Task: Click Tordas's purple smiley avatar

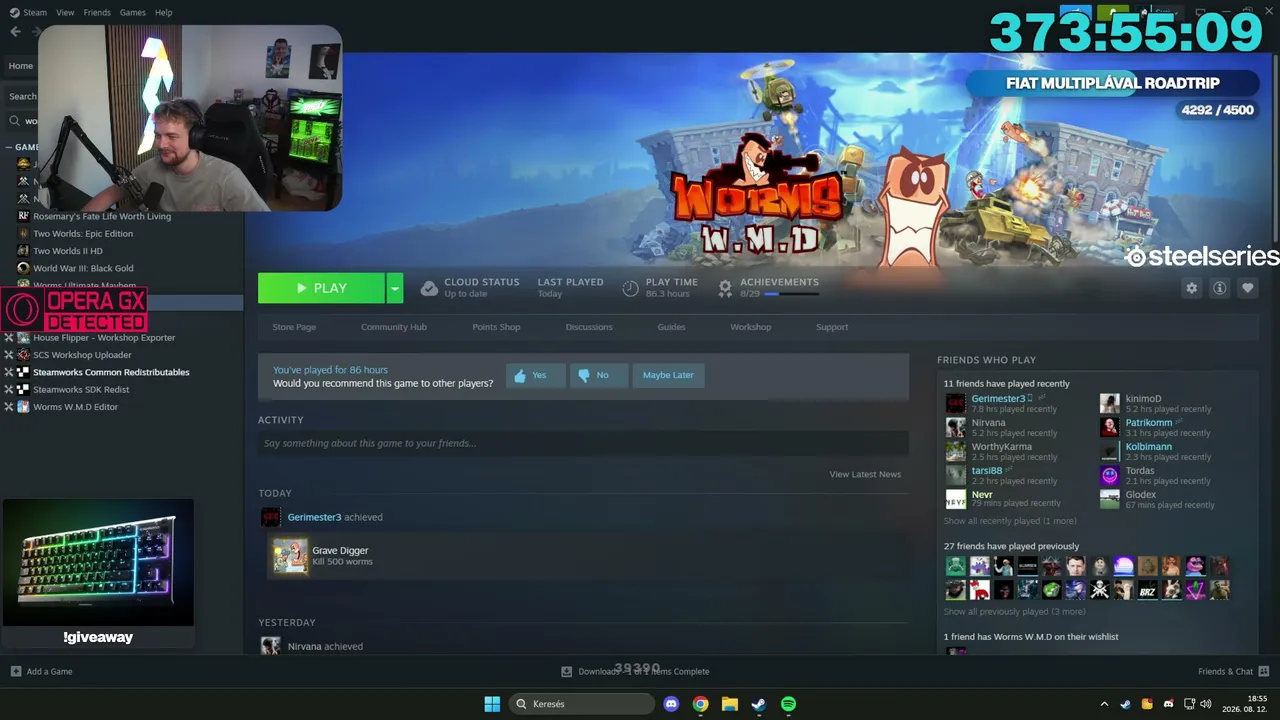Action: (x=1110, y=475)
